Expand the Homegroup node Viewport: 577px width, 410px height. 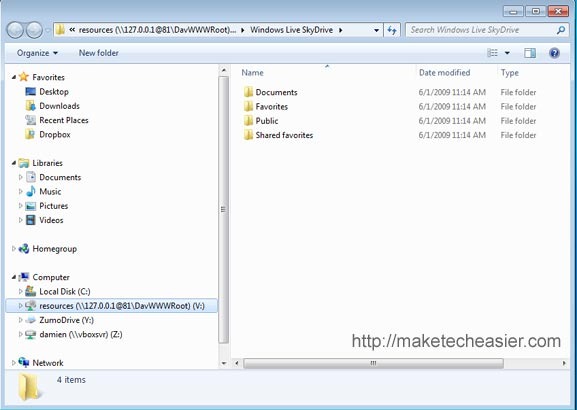(14, 249)
